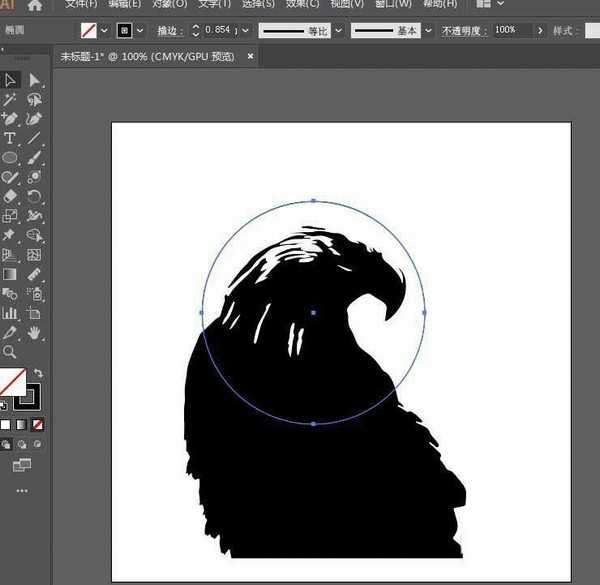
Task: Open the 效果(C) menu
Action: coord(302,4)
